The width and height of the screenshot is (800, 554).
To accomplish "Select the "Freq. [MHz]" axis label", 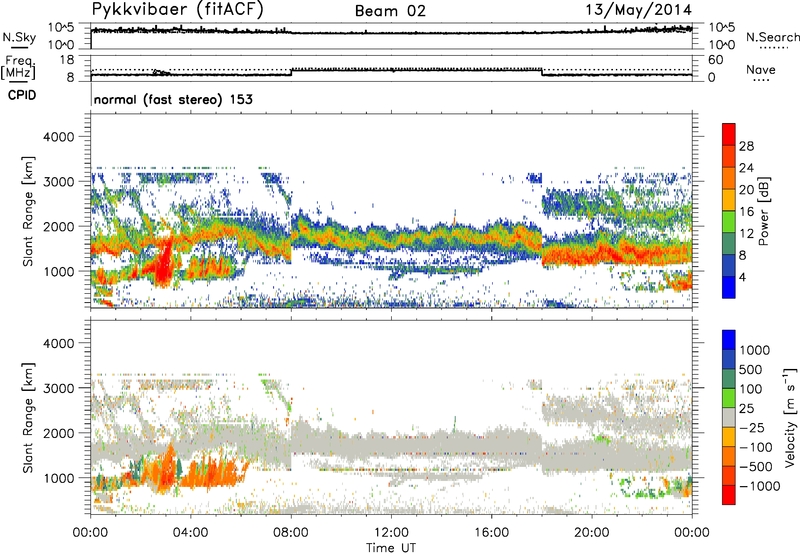I will 18,68.
